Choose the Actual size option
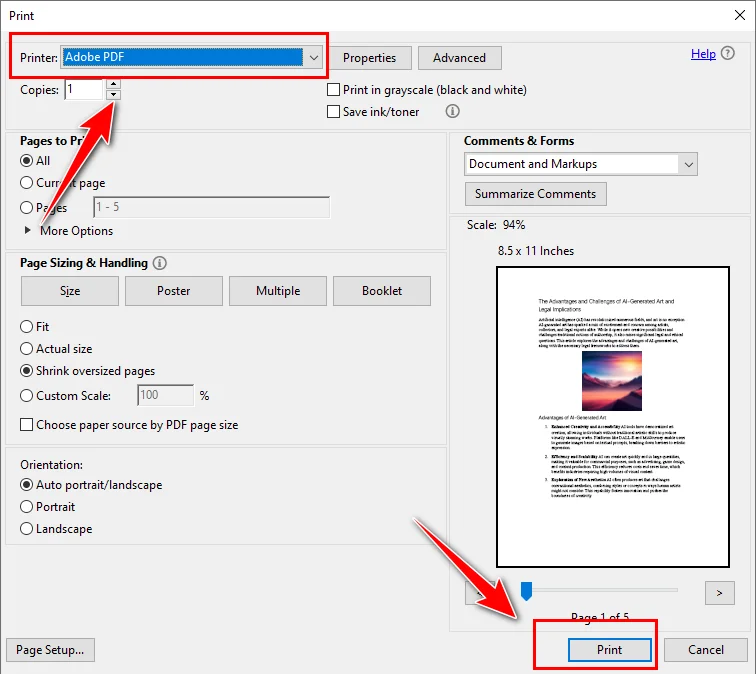 tap(27, 349)
